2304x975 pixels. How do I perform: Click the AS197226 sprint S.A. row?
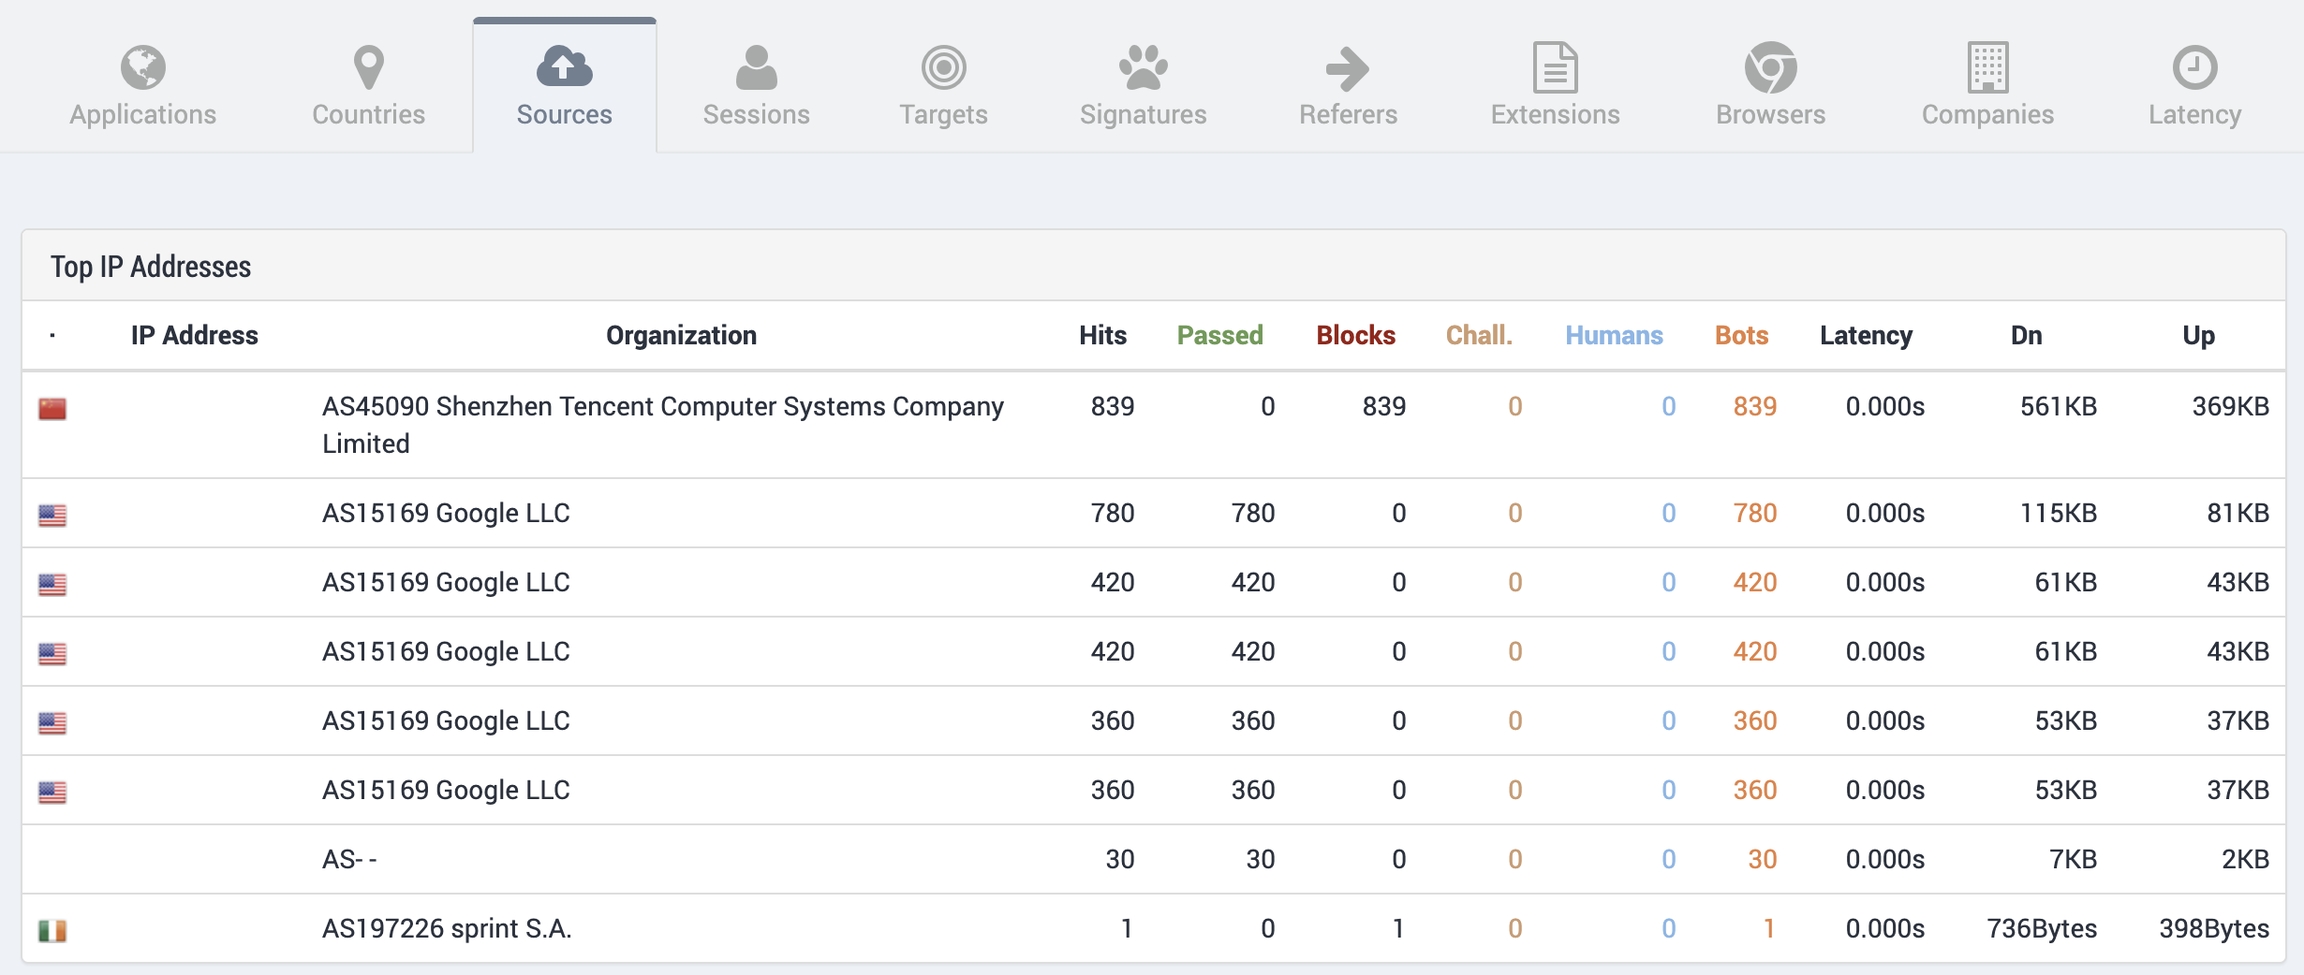(x=446, y=929)
